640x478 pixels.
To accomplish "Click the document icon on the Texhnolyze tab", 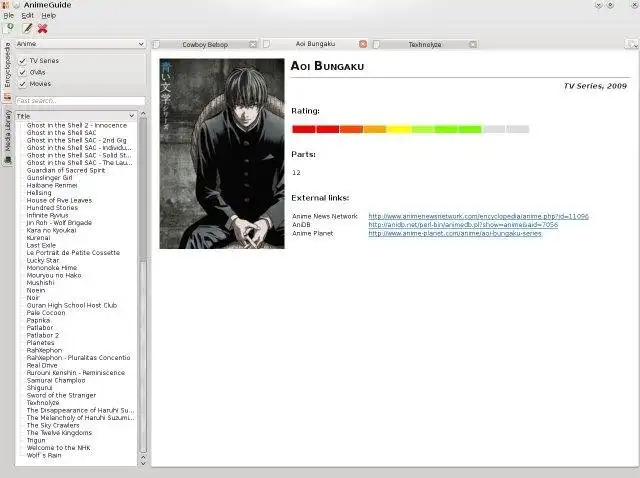I will point(377,44).
